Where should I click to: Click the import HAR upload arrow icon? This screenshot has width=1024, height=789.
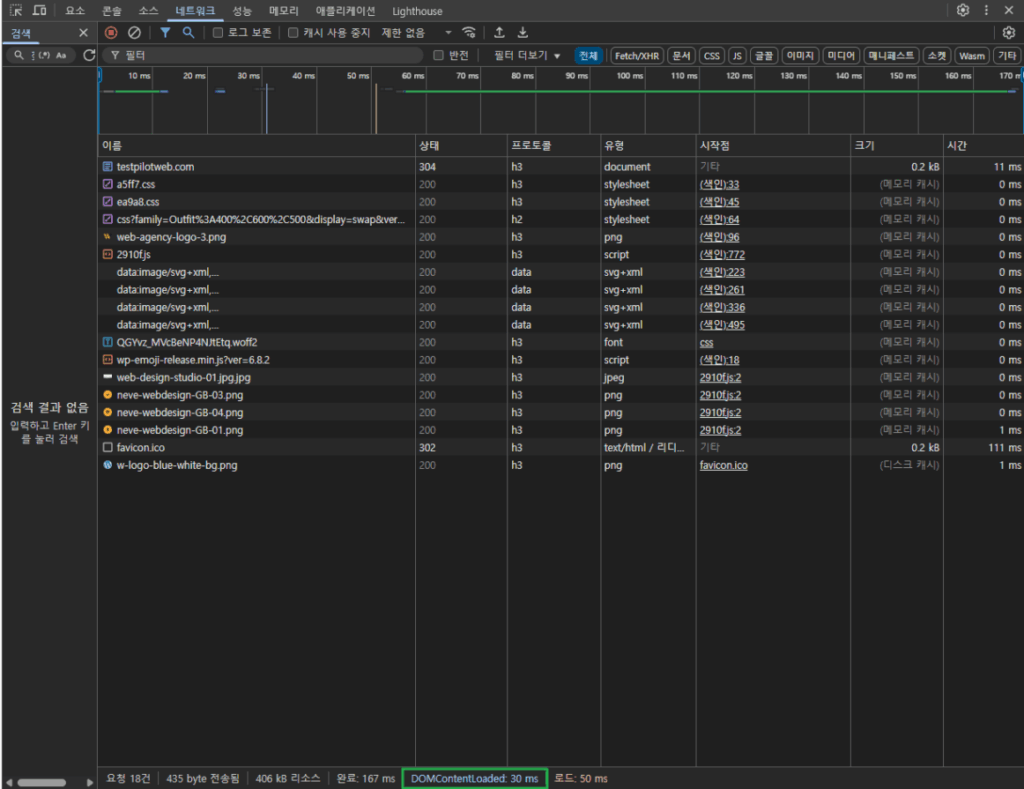(x=499, y=33)
